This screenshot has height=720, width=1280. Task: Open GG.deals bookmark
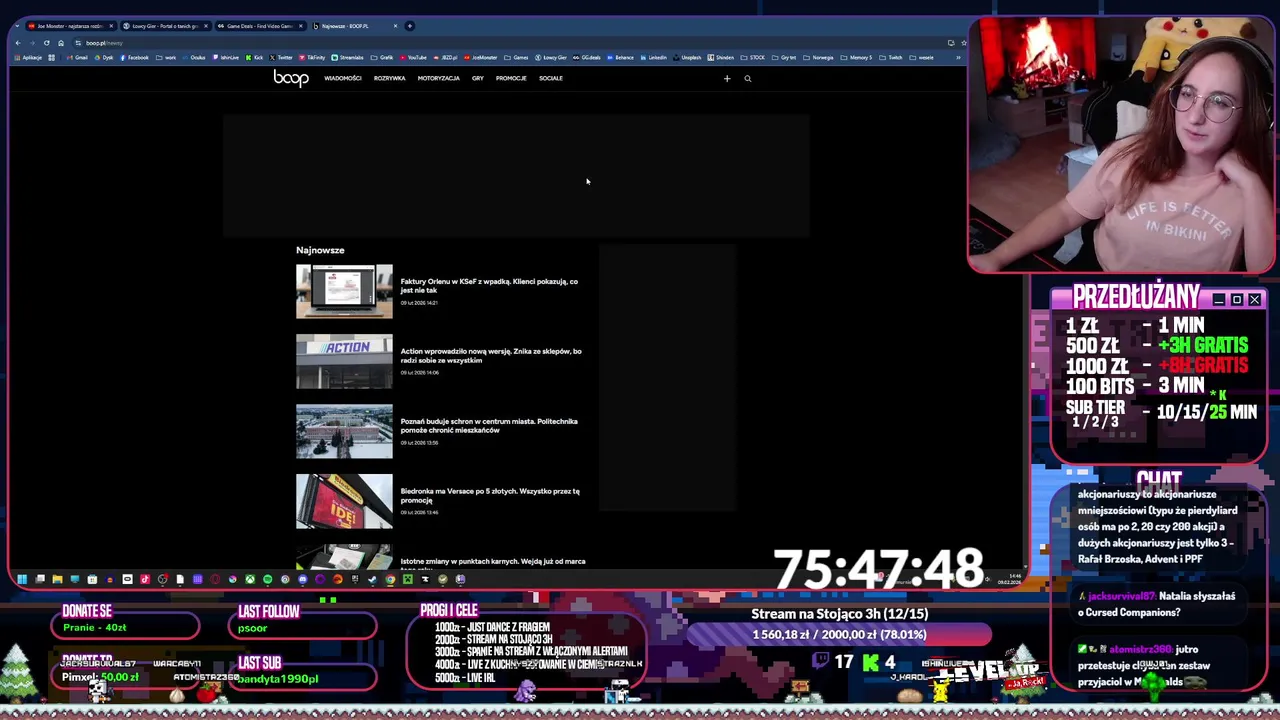pyautogui.click(x=586, y=57)
